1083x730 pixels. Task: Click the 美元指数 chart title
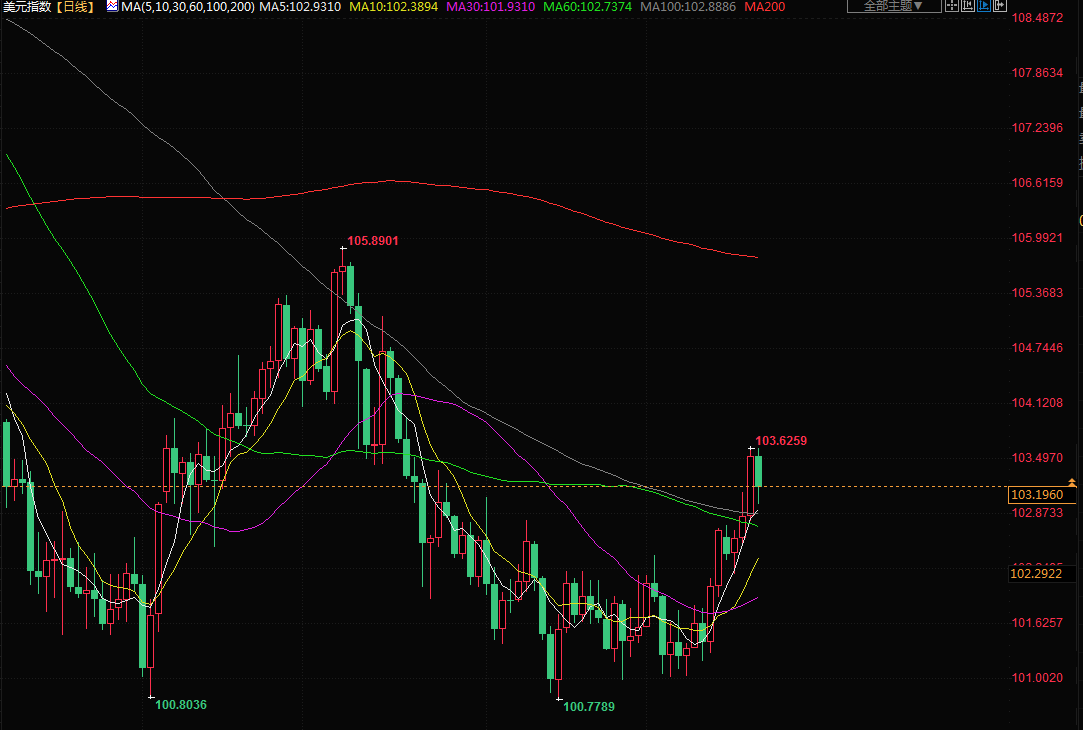click(x=27, y=7)
